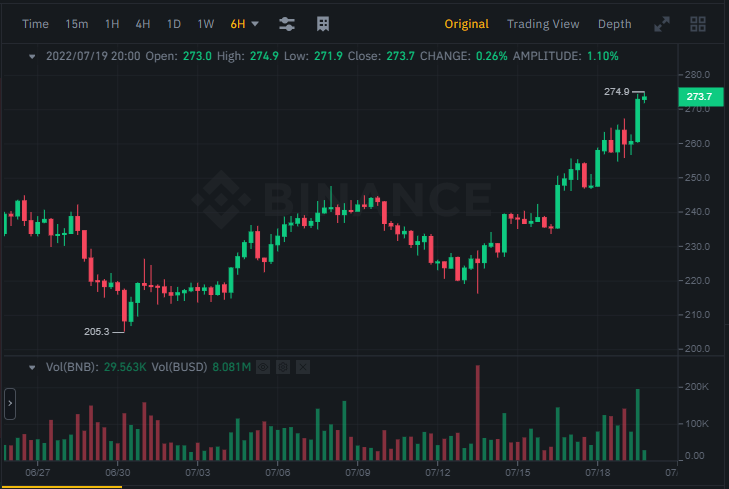Collapse the candle OHLC info row
Image resolution: width=729 pixels, height=489 pixels.
tap(32, 56)
